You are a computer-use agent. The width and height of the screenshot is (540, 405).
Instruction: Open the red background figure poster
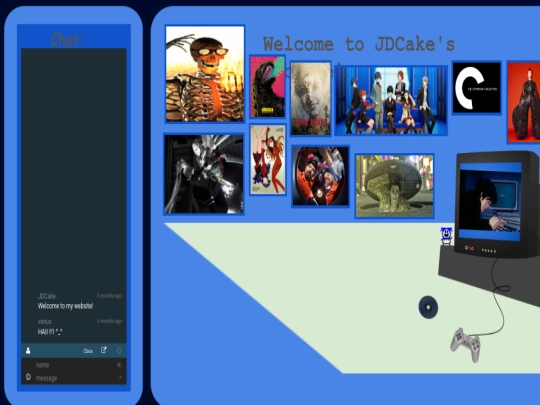[x=523, y=102]
